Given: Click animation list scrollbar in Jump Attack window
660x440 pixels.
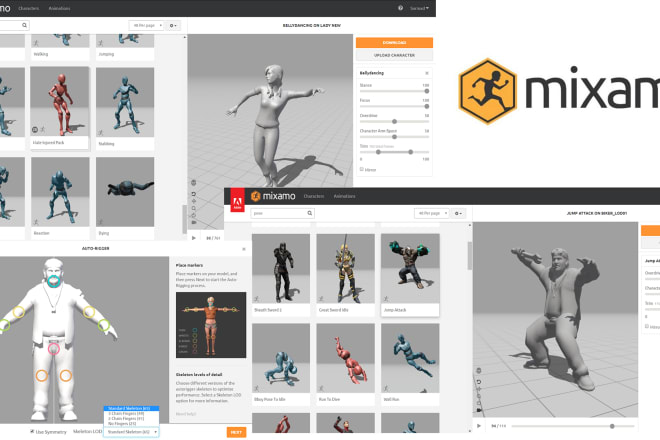Looking at the screenshot, I should pos(470,256).
